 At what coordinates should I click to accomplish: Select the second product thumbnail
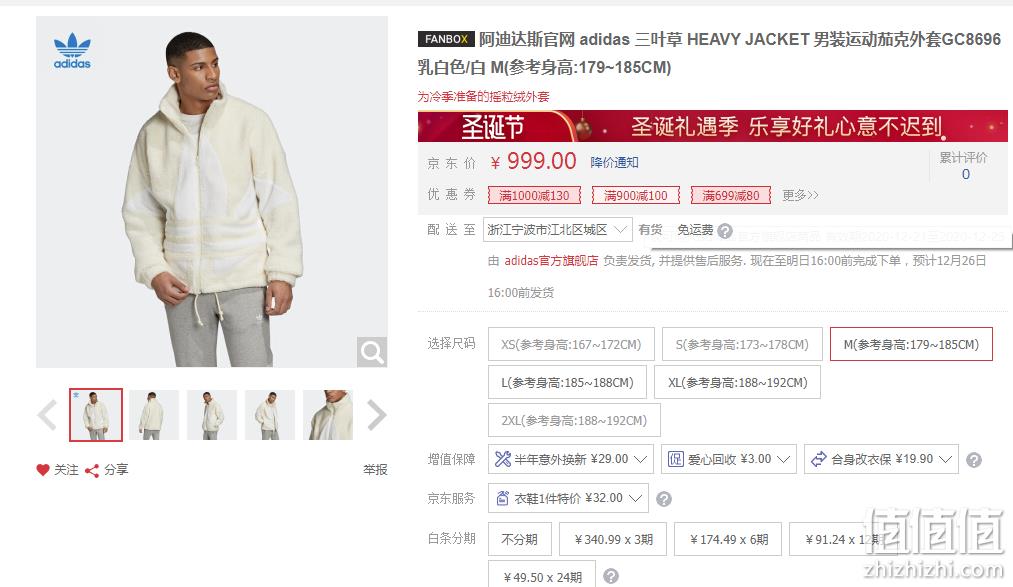click(154, 415)
